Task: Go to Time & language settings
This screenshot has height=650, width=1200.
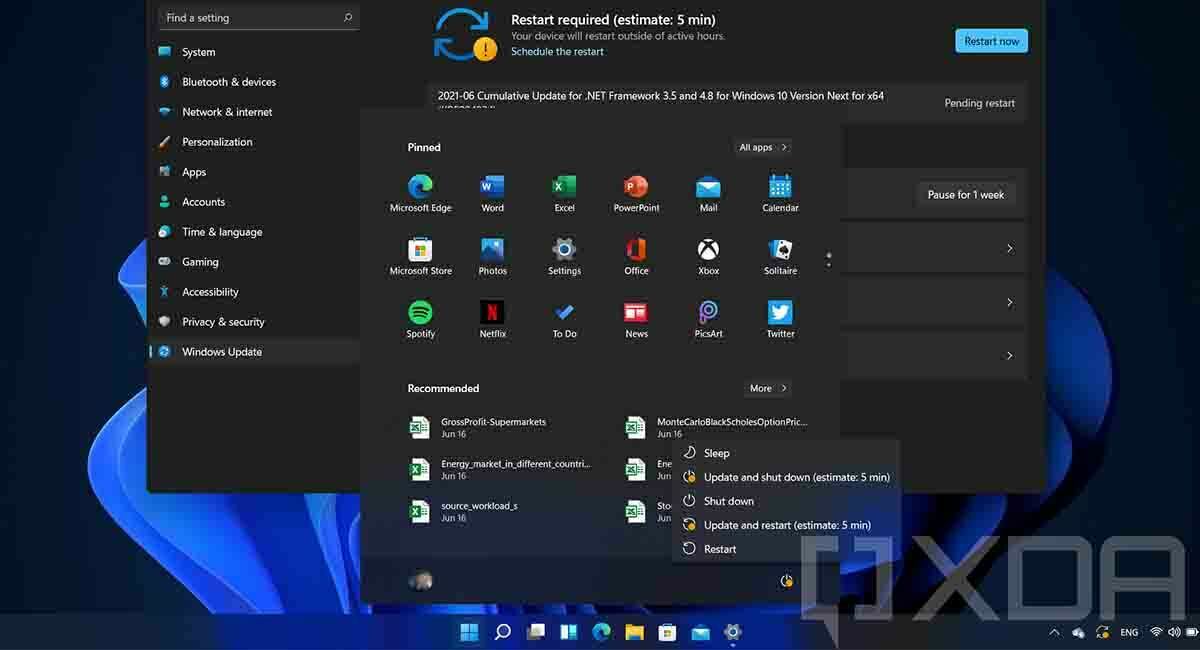Action: (254, 232)
